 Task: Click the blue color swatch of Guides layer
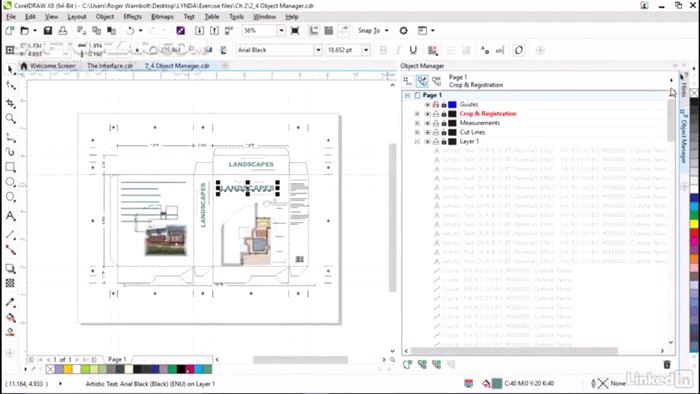click(x=452, y=104)
